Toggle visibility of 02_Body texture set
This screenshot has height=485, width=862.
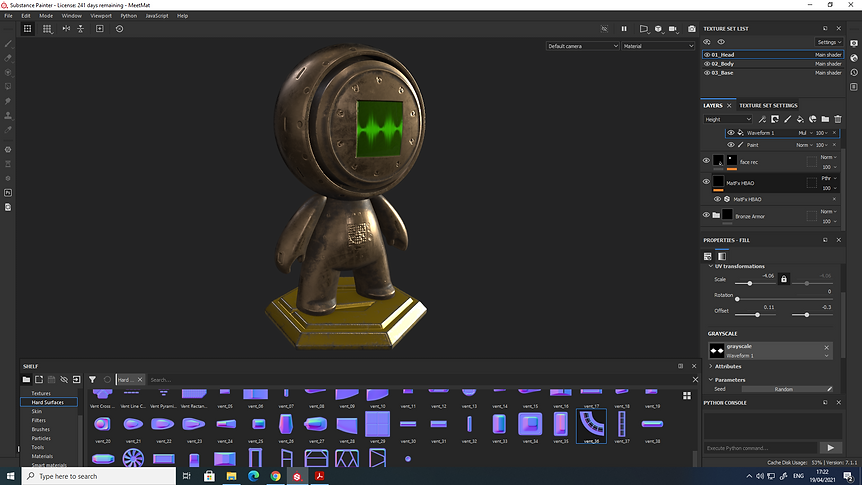pyautogui.click(x=707, y=64)
